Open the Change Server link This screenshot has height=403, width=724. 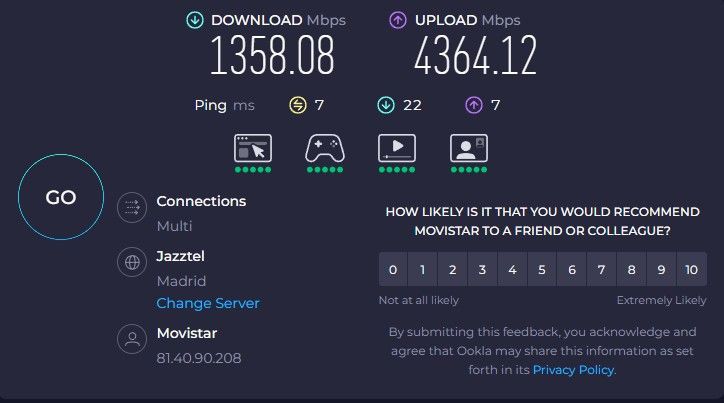(207, 303)
